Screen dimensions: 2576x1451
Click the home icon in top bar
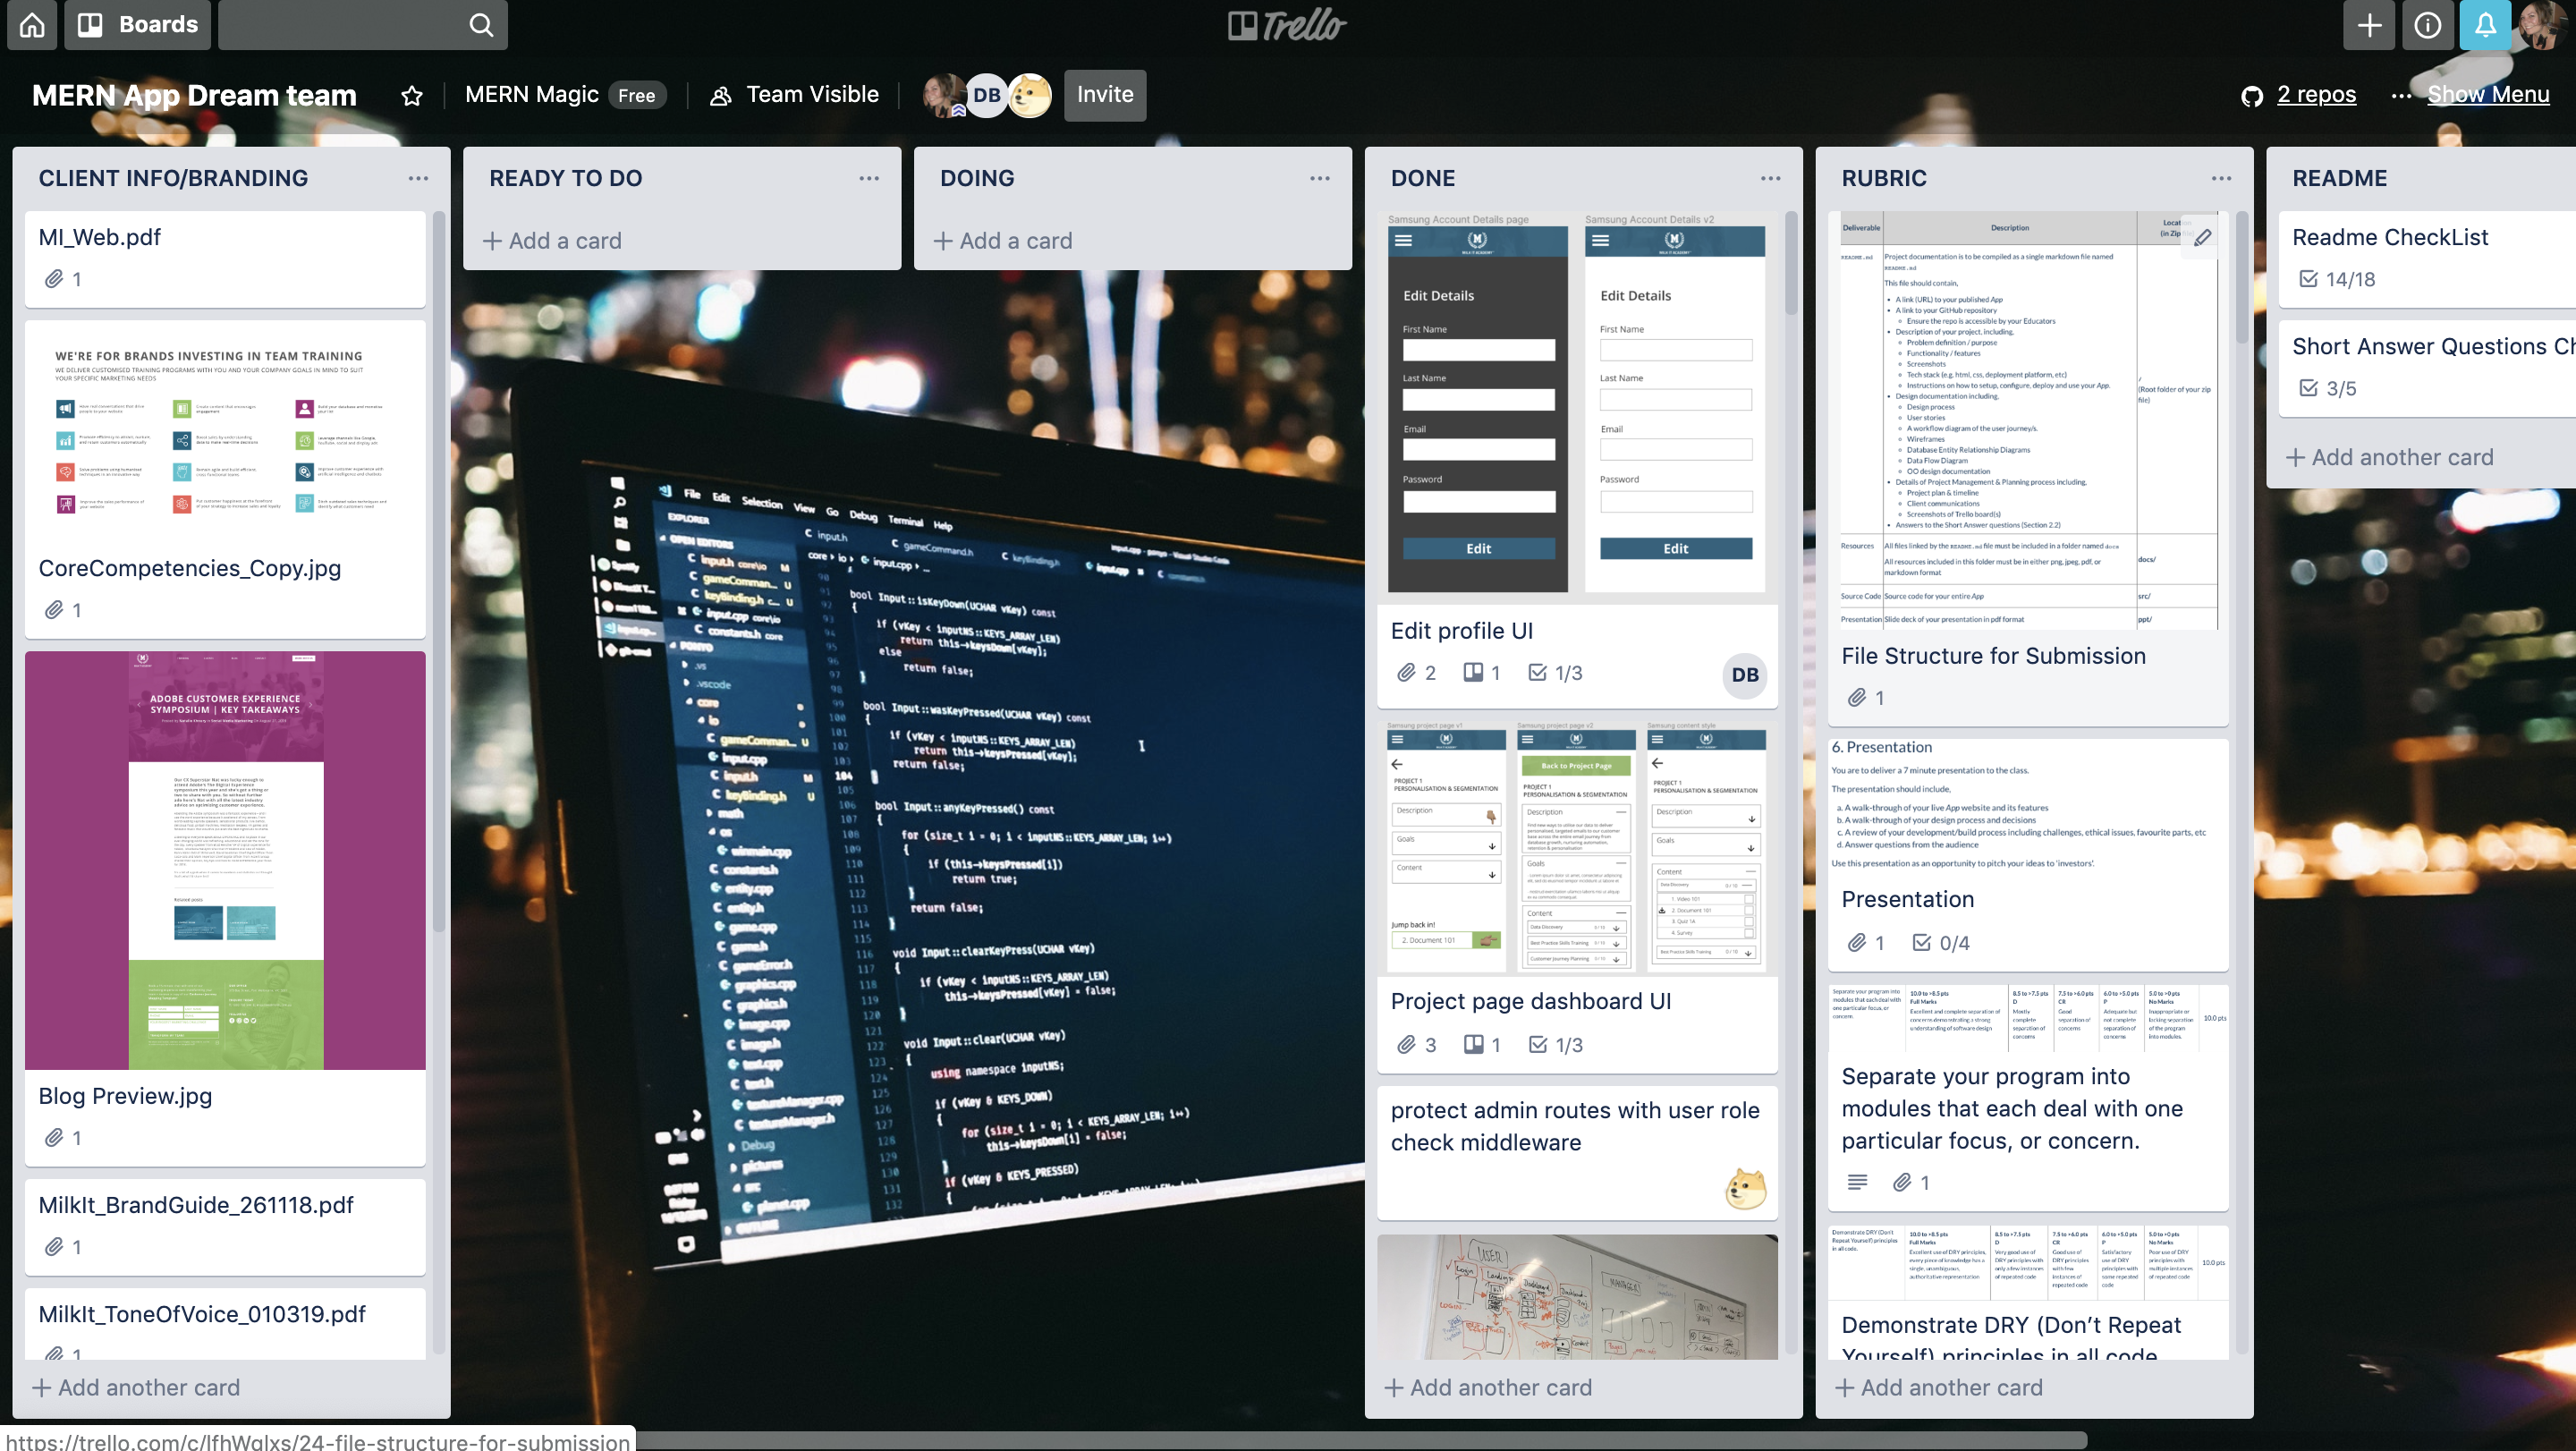click(32, 25)
